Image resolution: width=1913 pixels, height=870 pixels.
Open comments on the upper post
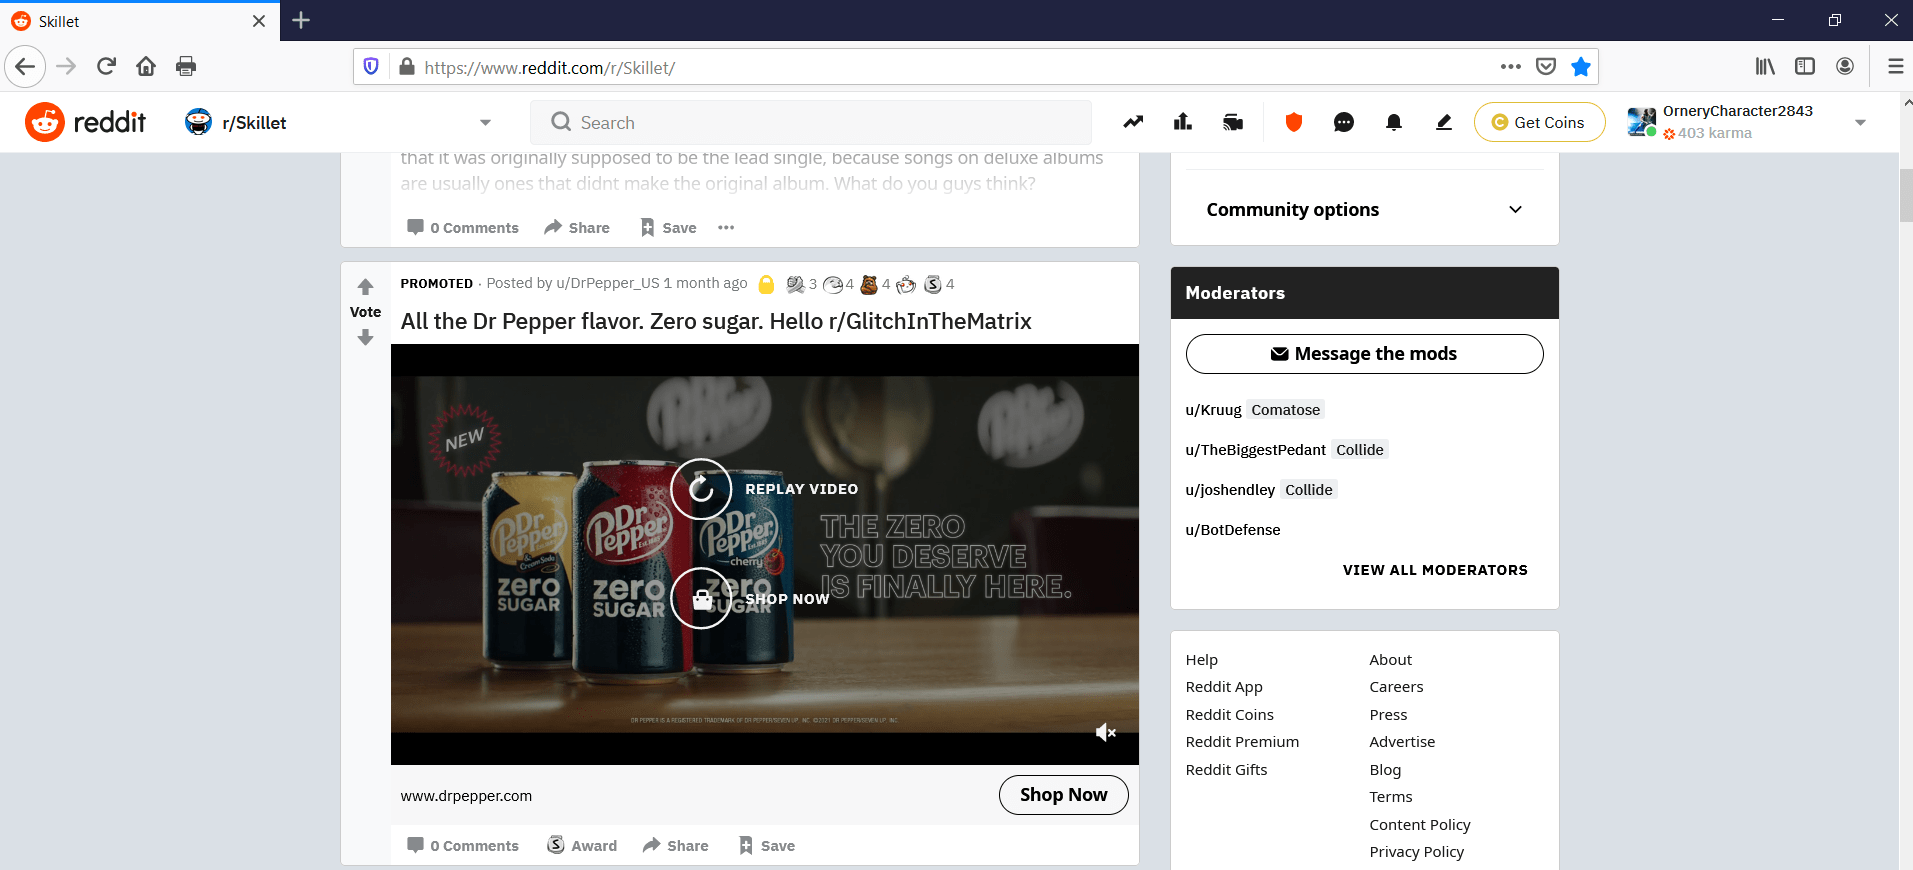[x=463, y=228]
